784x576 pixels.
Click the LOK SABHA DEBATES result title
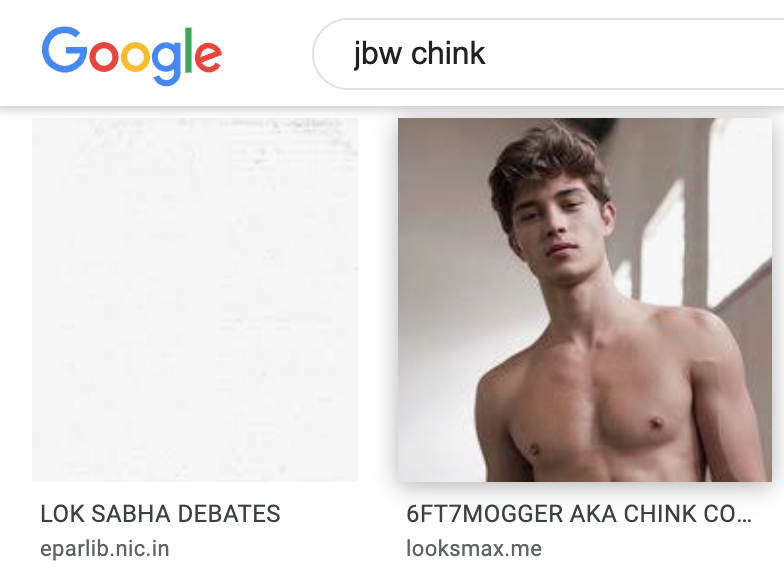[160, 514]
